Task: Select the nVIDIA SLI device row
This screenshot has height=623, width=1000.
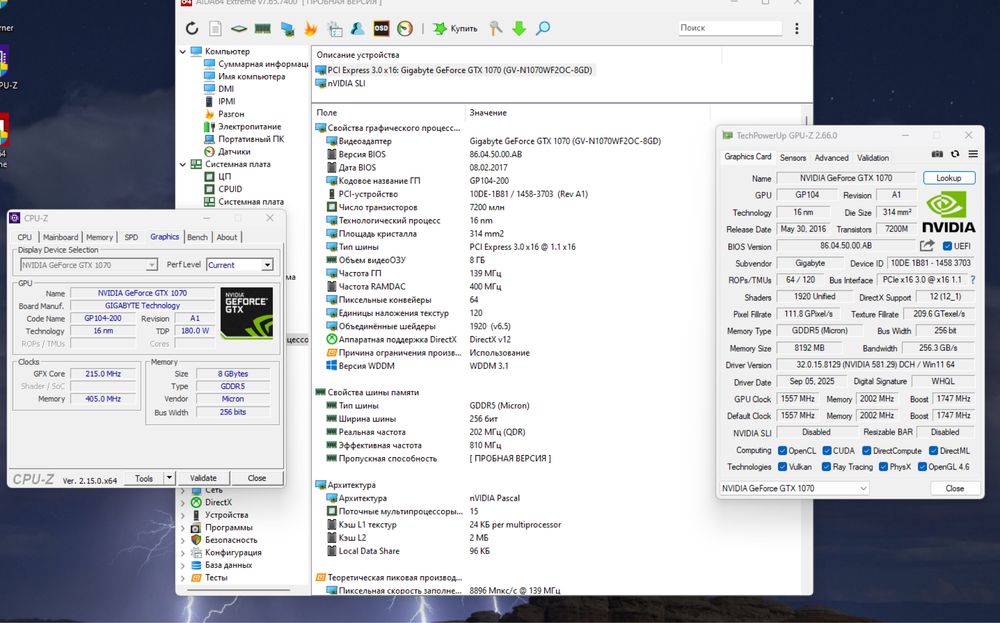Action: (341, 84)
